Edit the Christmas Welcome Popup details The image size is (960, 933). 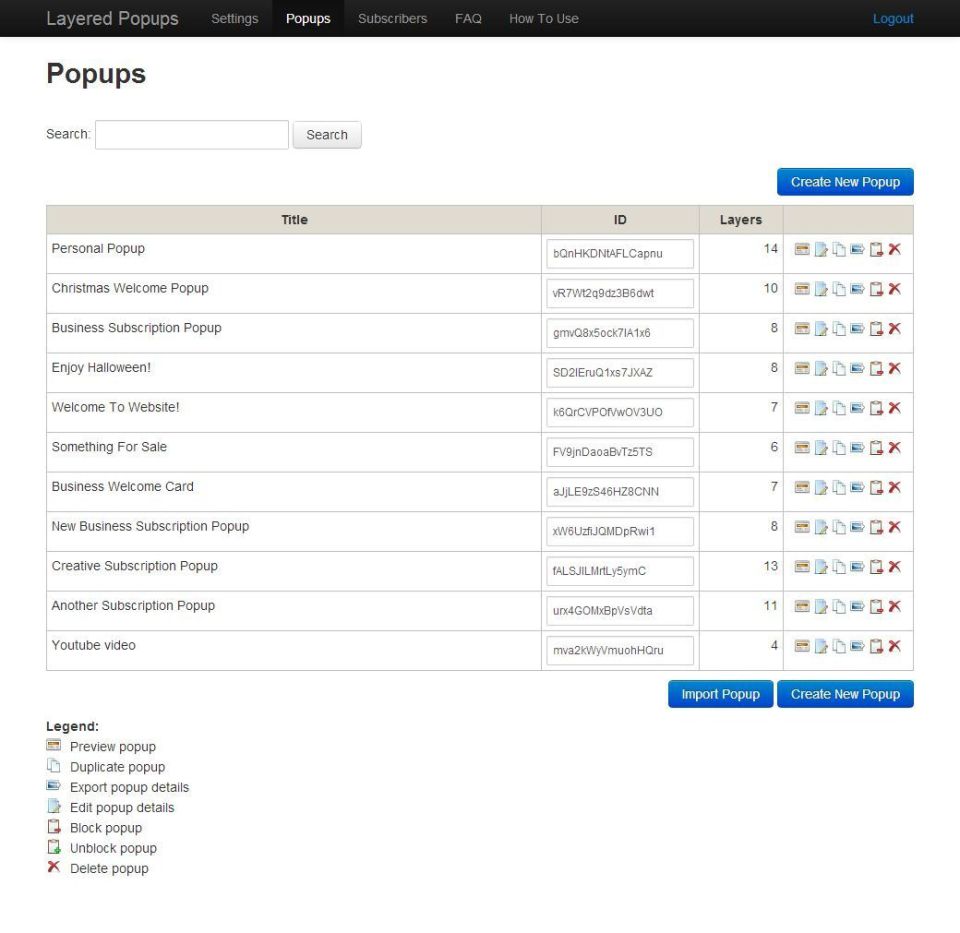pos(821,289)
